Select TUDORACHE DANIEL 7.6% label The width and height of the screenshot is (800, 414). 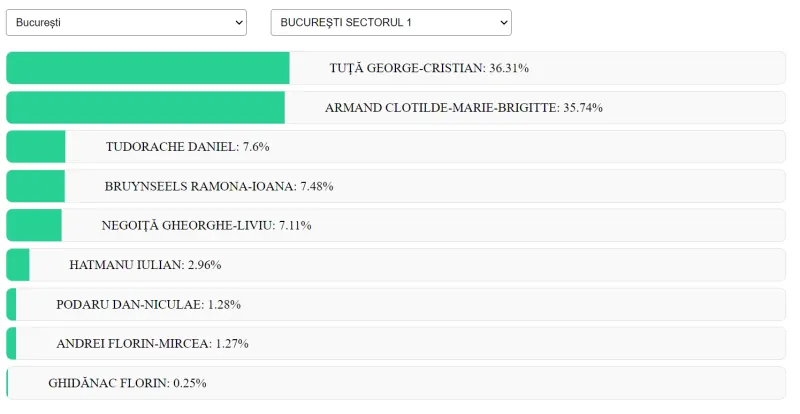(188, 147)
